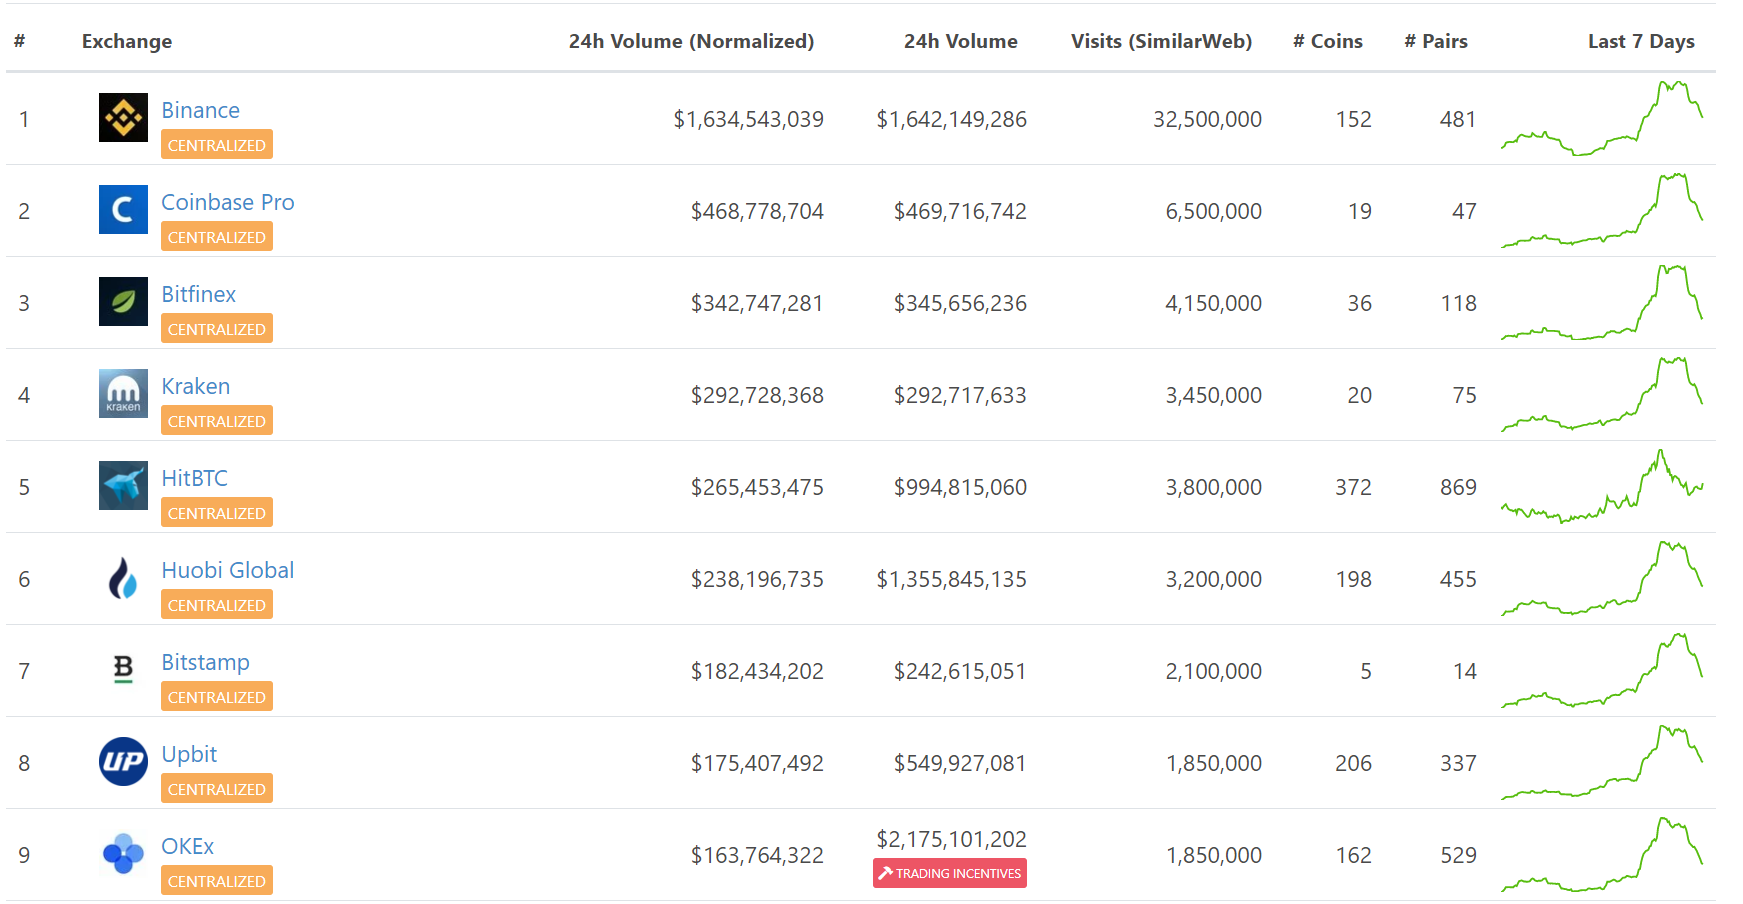Open the Coinbase Pro exchange link
The image size is (1743, 904).
pos(228,202)
